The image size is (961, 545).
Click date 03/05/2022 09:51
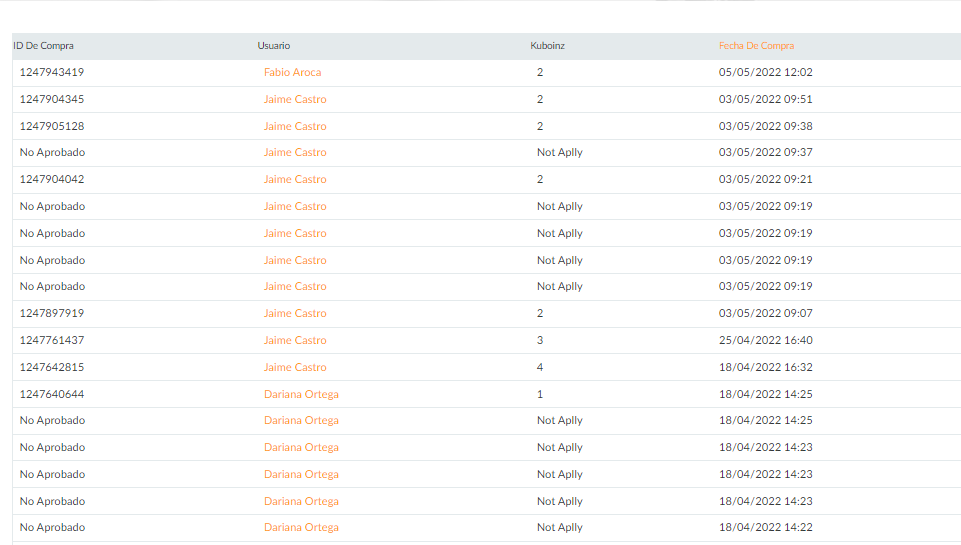point(765,99)
